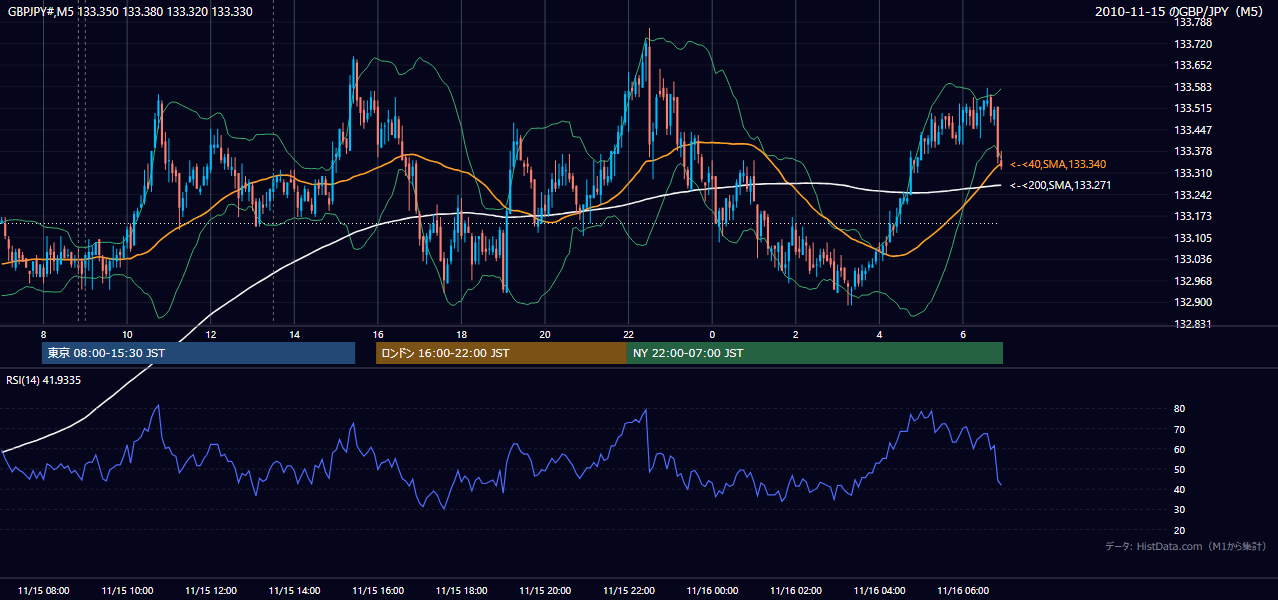Image resolution: width=1278 pixels, height=600 pixels.
Task: Click the 133.788 price axis label
Action: point(1193,22)
